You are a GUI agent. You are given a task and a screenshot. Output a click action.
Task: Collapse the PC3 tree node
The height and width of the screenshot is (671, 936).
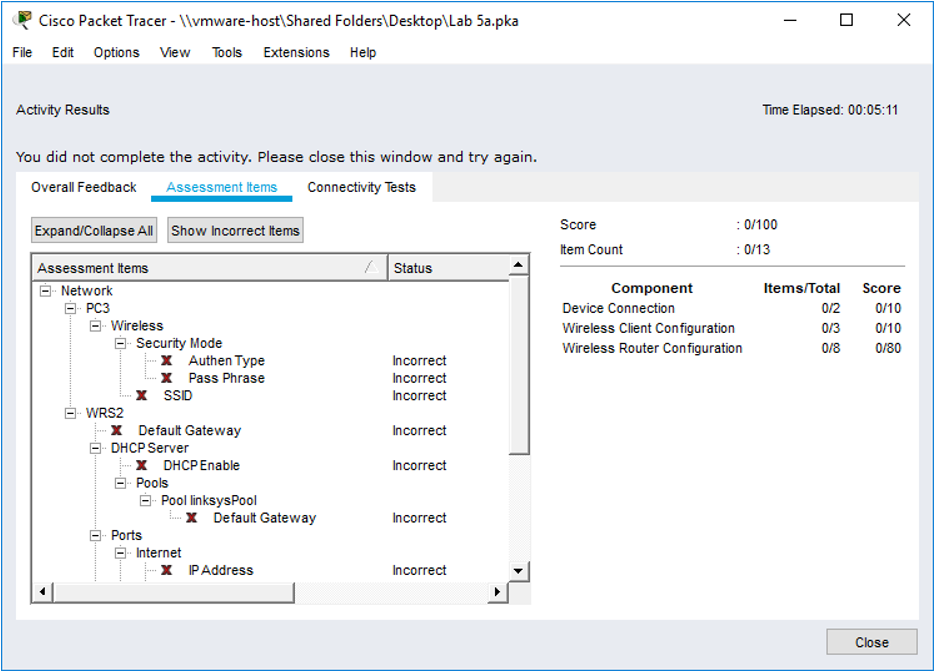[70, 308]
